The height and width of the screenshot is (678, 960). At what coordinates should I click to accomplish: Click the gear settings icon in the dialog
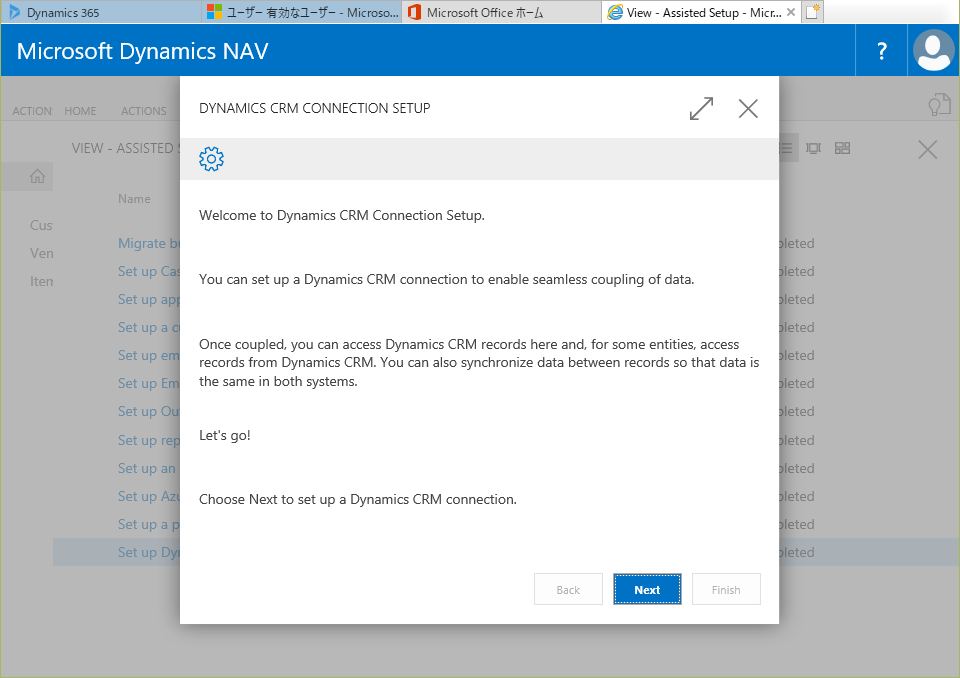click(x=211, y=159)
